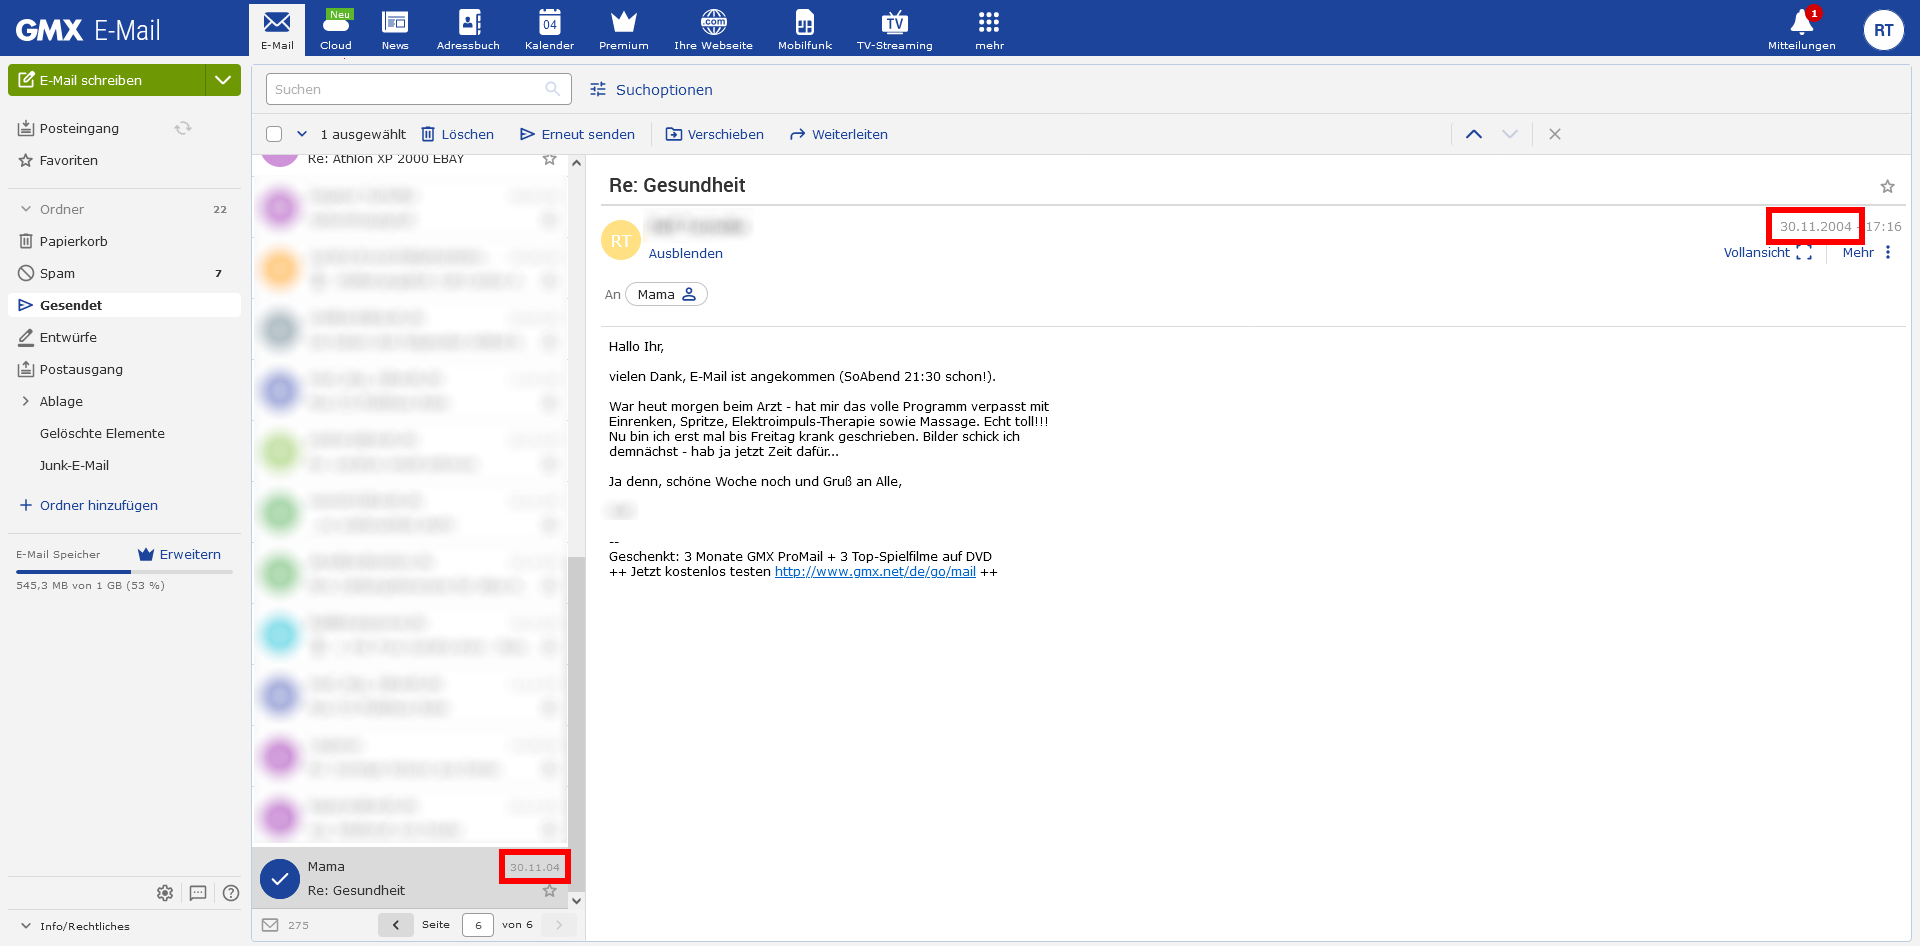Open the Kalender app
The width and height of the screenshot is (1920, 946).
[x=548, y=29]
